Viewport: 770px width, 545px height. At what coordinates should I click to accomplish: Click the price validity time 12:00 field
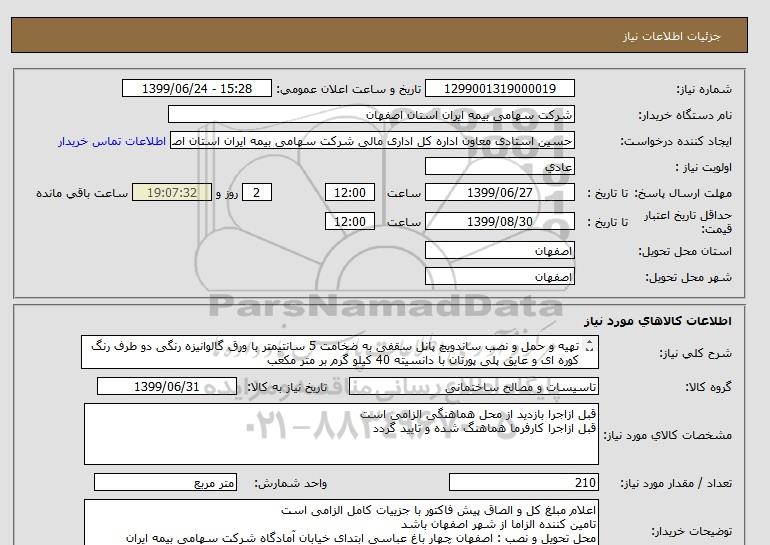click(x=350, y=221)
